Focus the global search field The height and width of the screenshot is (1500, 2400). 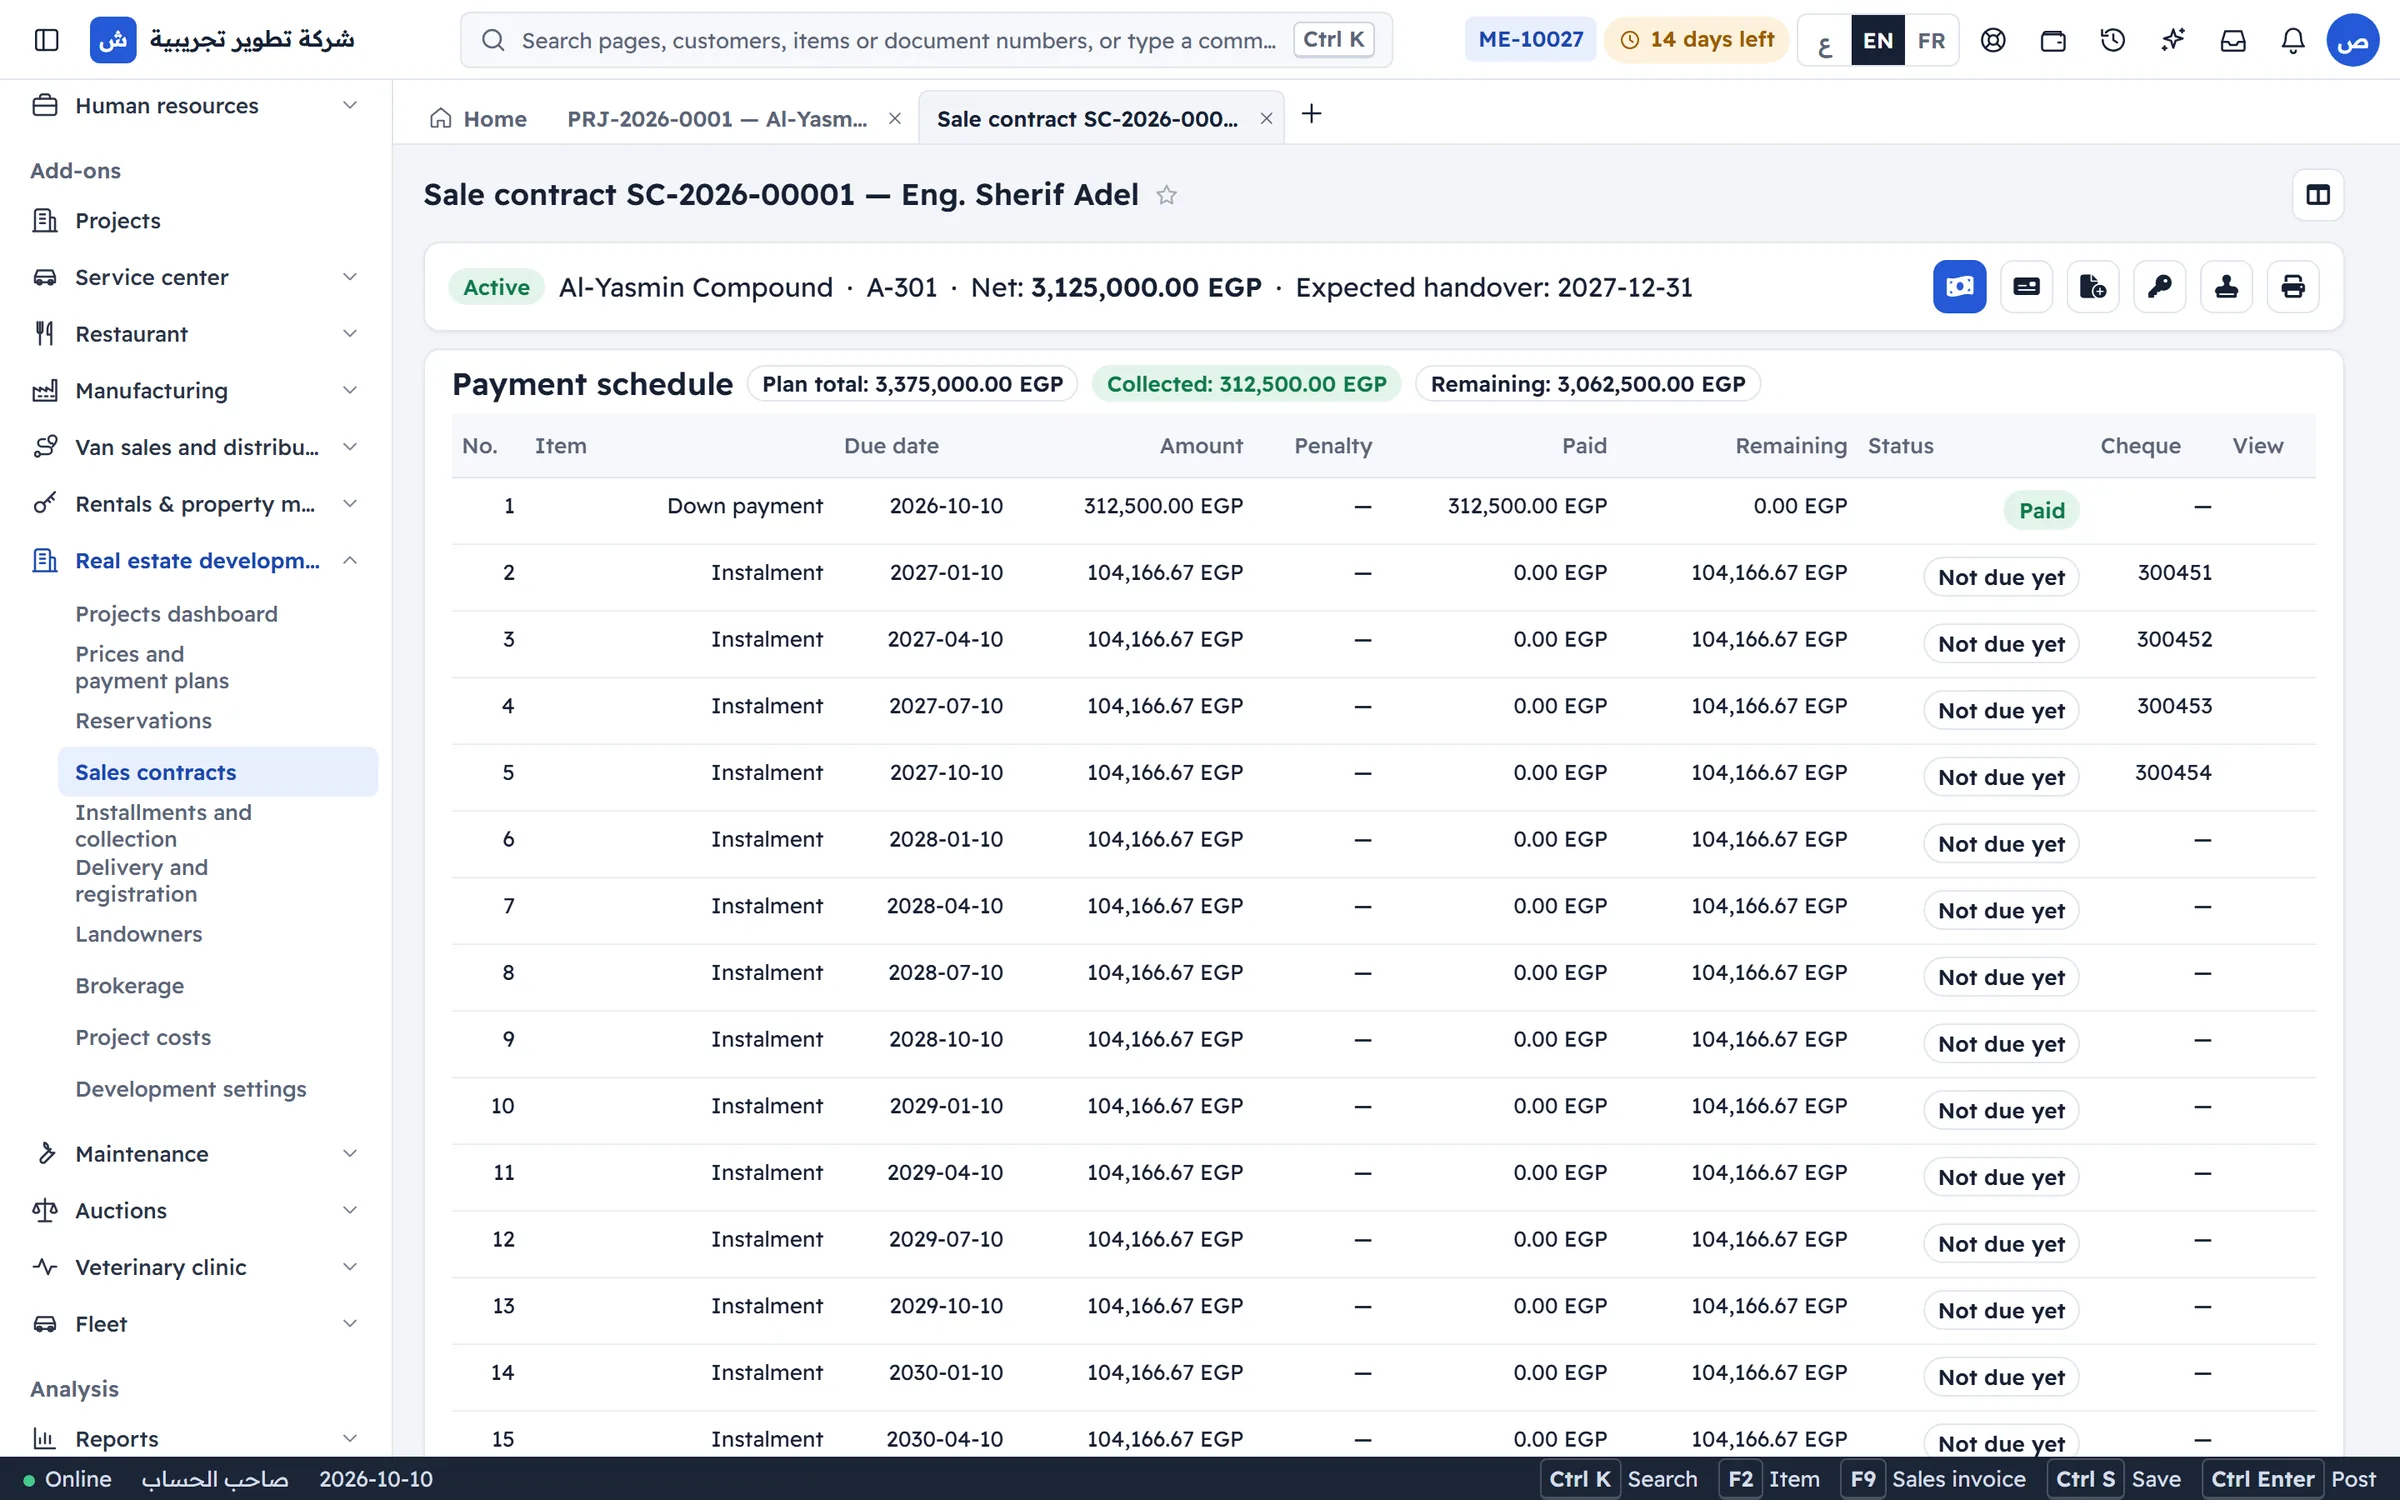point(926,40)
